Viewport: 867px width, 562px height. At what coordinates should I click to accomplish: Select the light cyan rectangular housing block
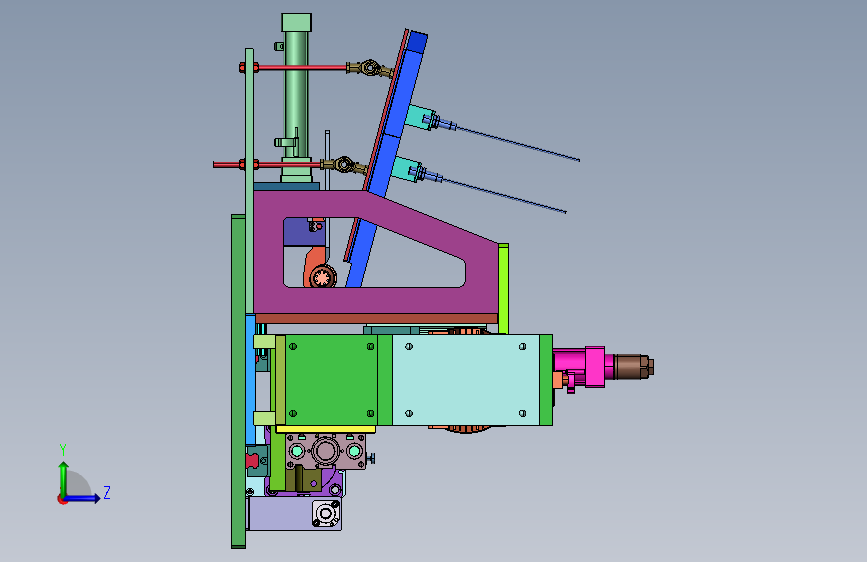pos(466,379)
